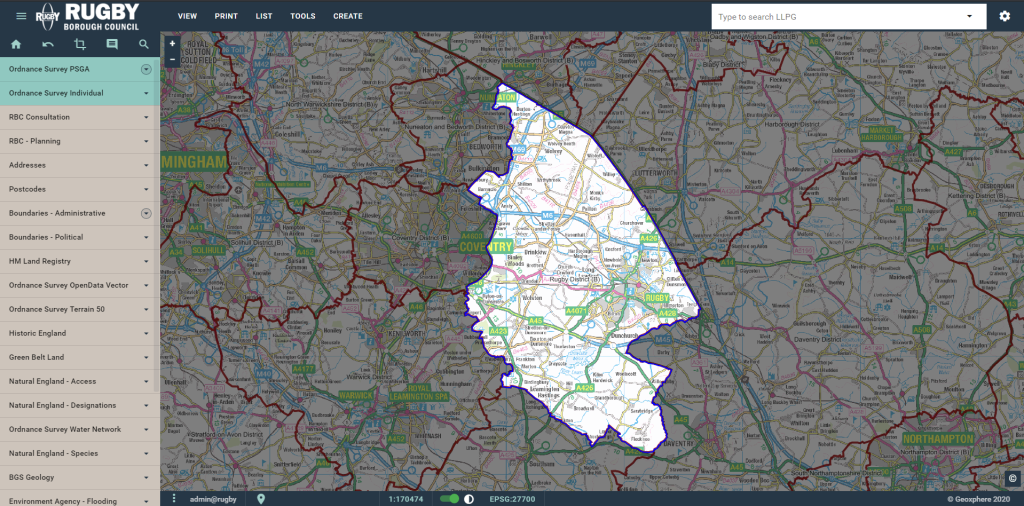Click the NORTHAMPTON label on the map

(x=938, y=439)
